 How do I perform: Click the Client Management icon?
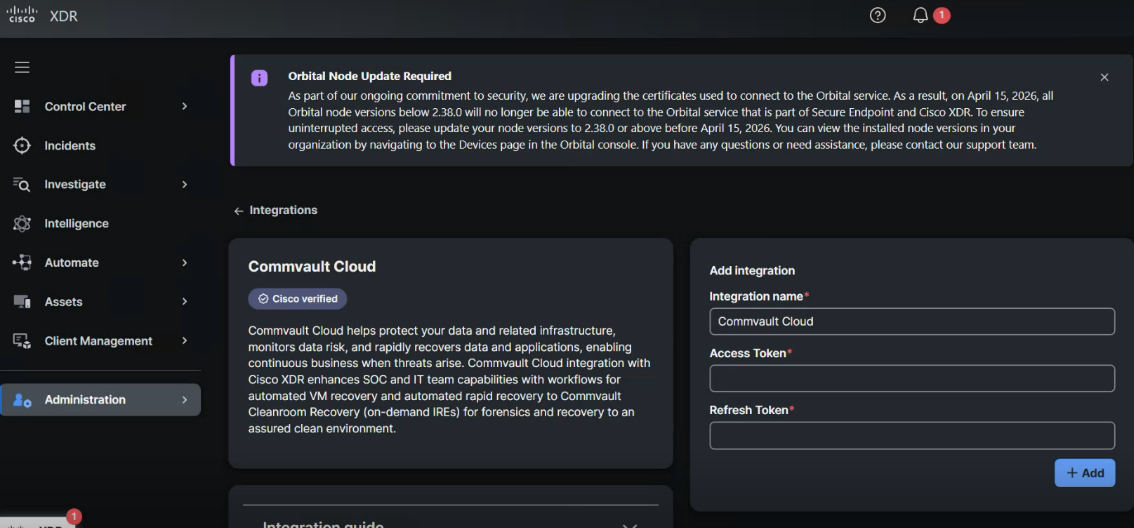[22, 341]
